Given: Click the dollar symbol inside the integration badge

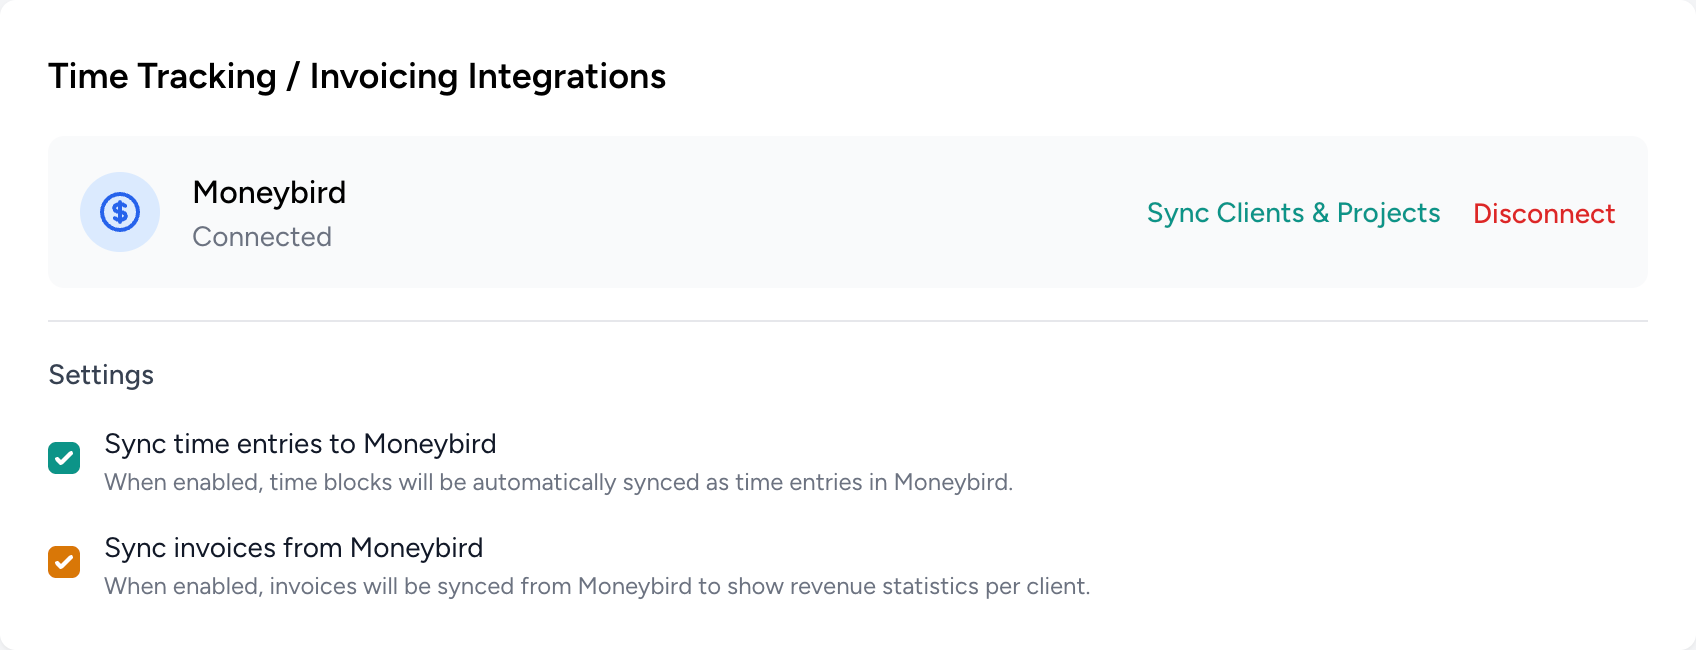Looking at the screenshot, I should [120, 212].
